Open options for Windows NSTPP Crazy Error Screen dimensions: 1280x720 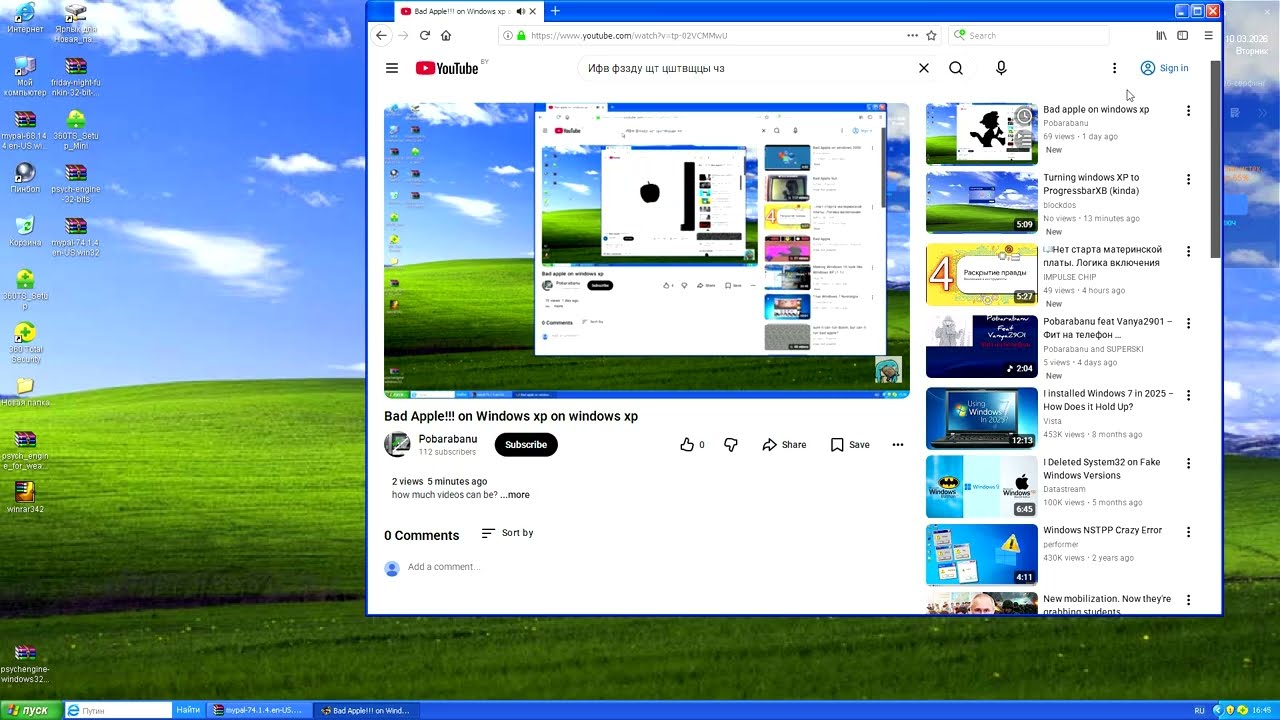pyautogui.click(x=1188, y=532)
